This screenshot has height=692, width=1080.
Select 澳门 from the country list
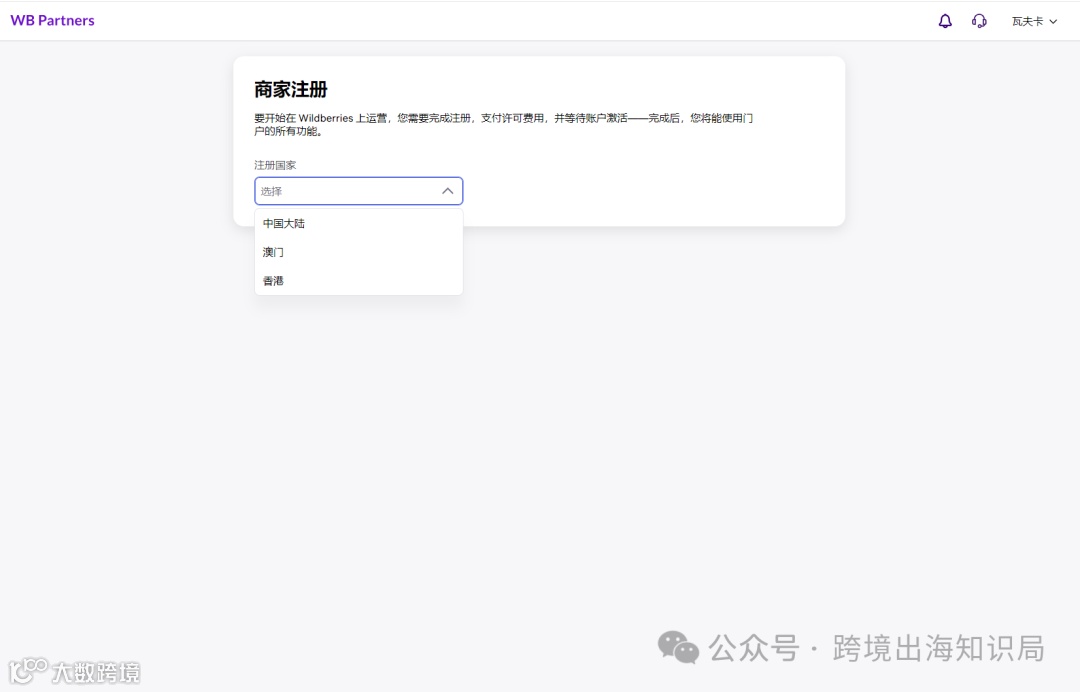358,252
